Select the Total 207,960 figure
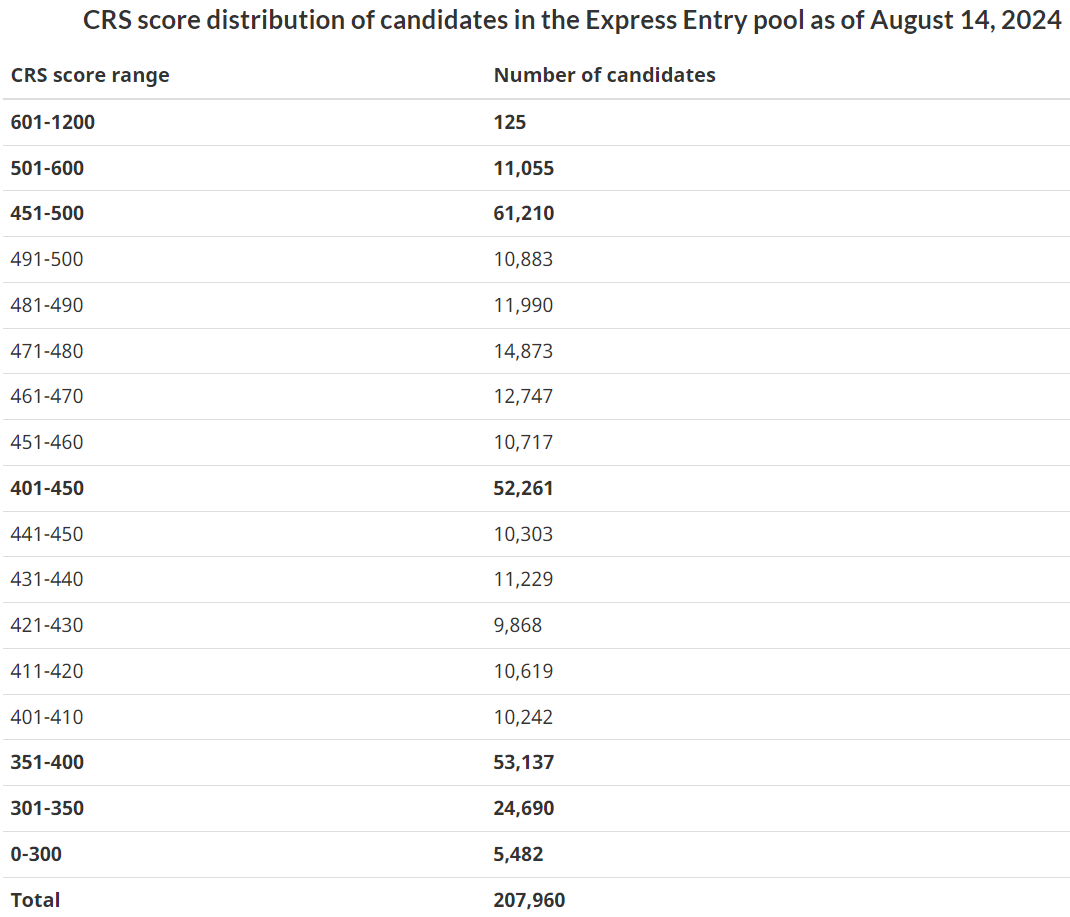The height and width of the screenshot is (917, 1070). 529,900
